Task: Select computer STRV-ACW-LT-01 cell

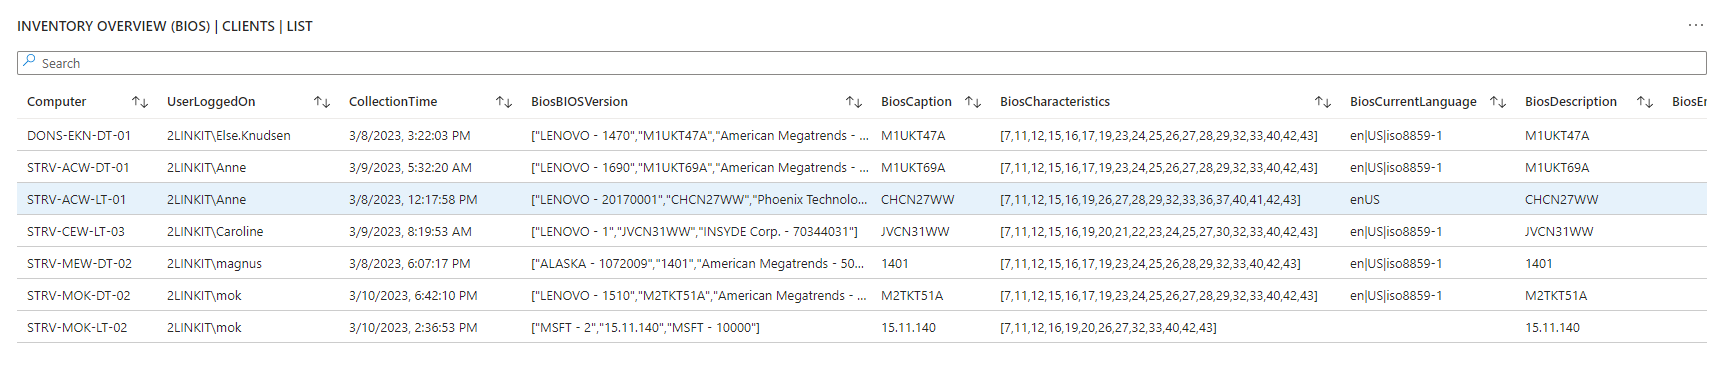Action: click(x=76, y=199)
